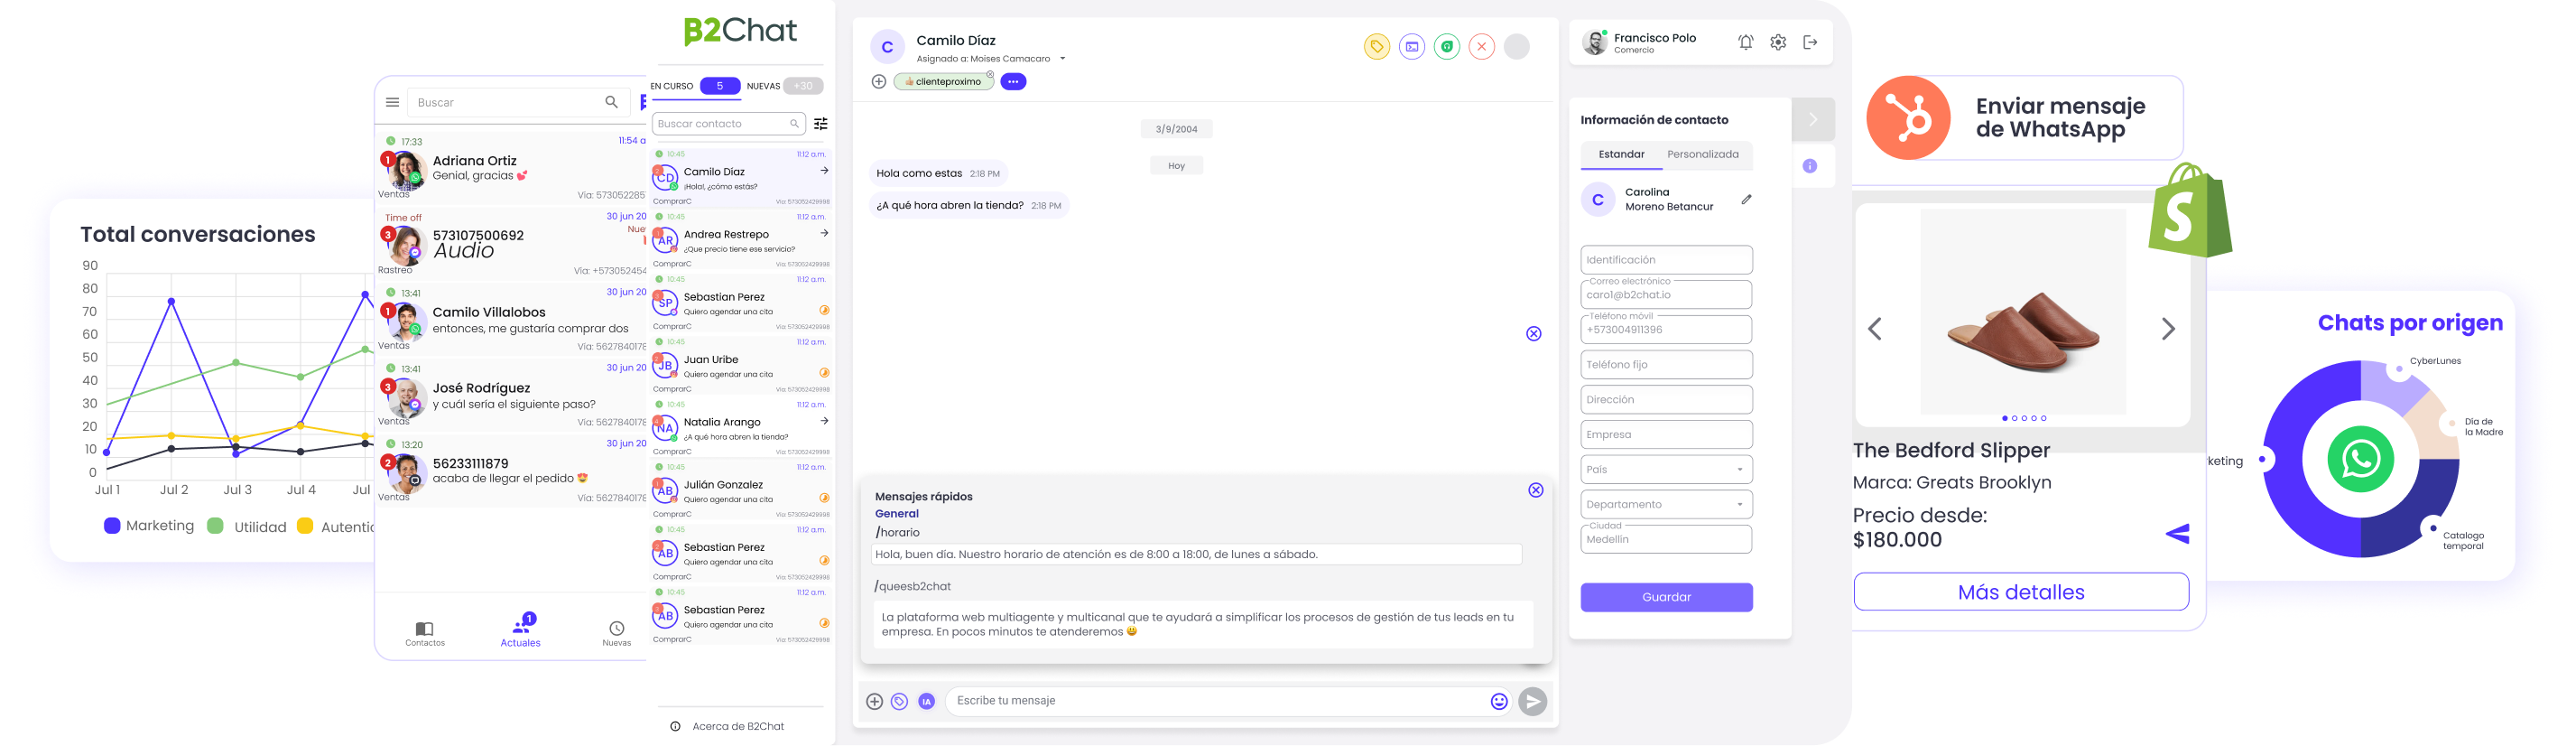Click the Guardar button
The width and height of the screenshot is (2576, 746).
pyautogui.click(x=1666, y=597)
